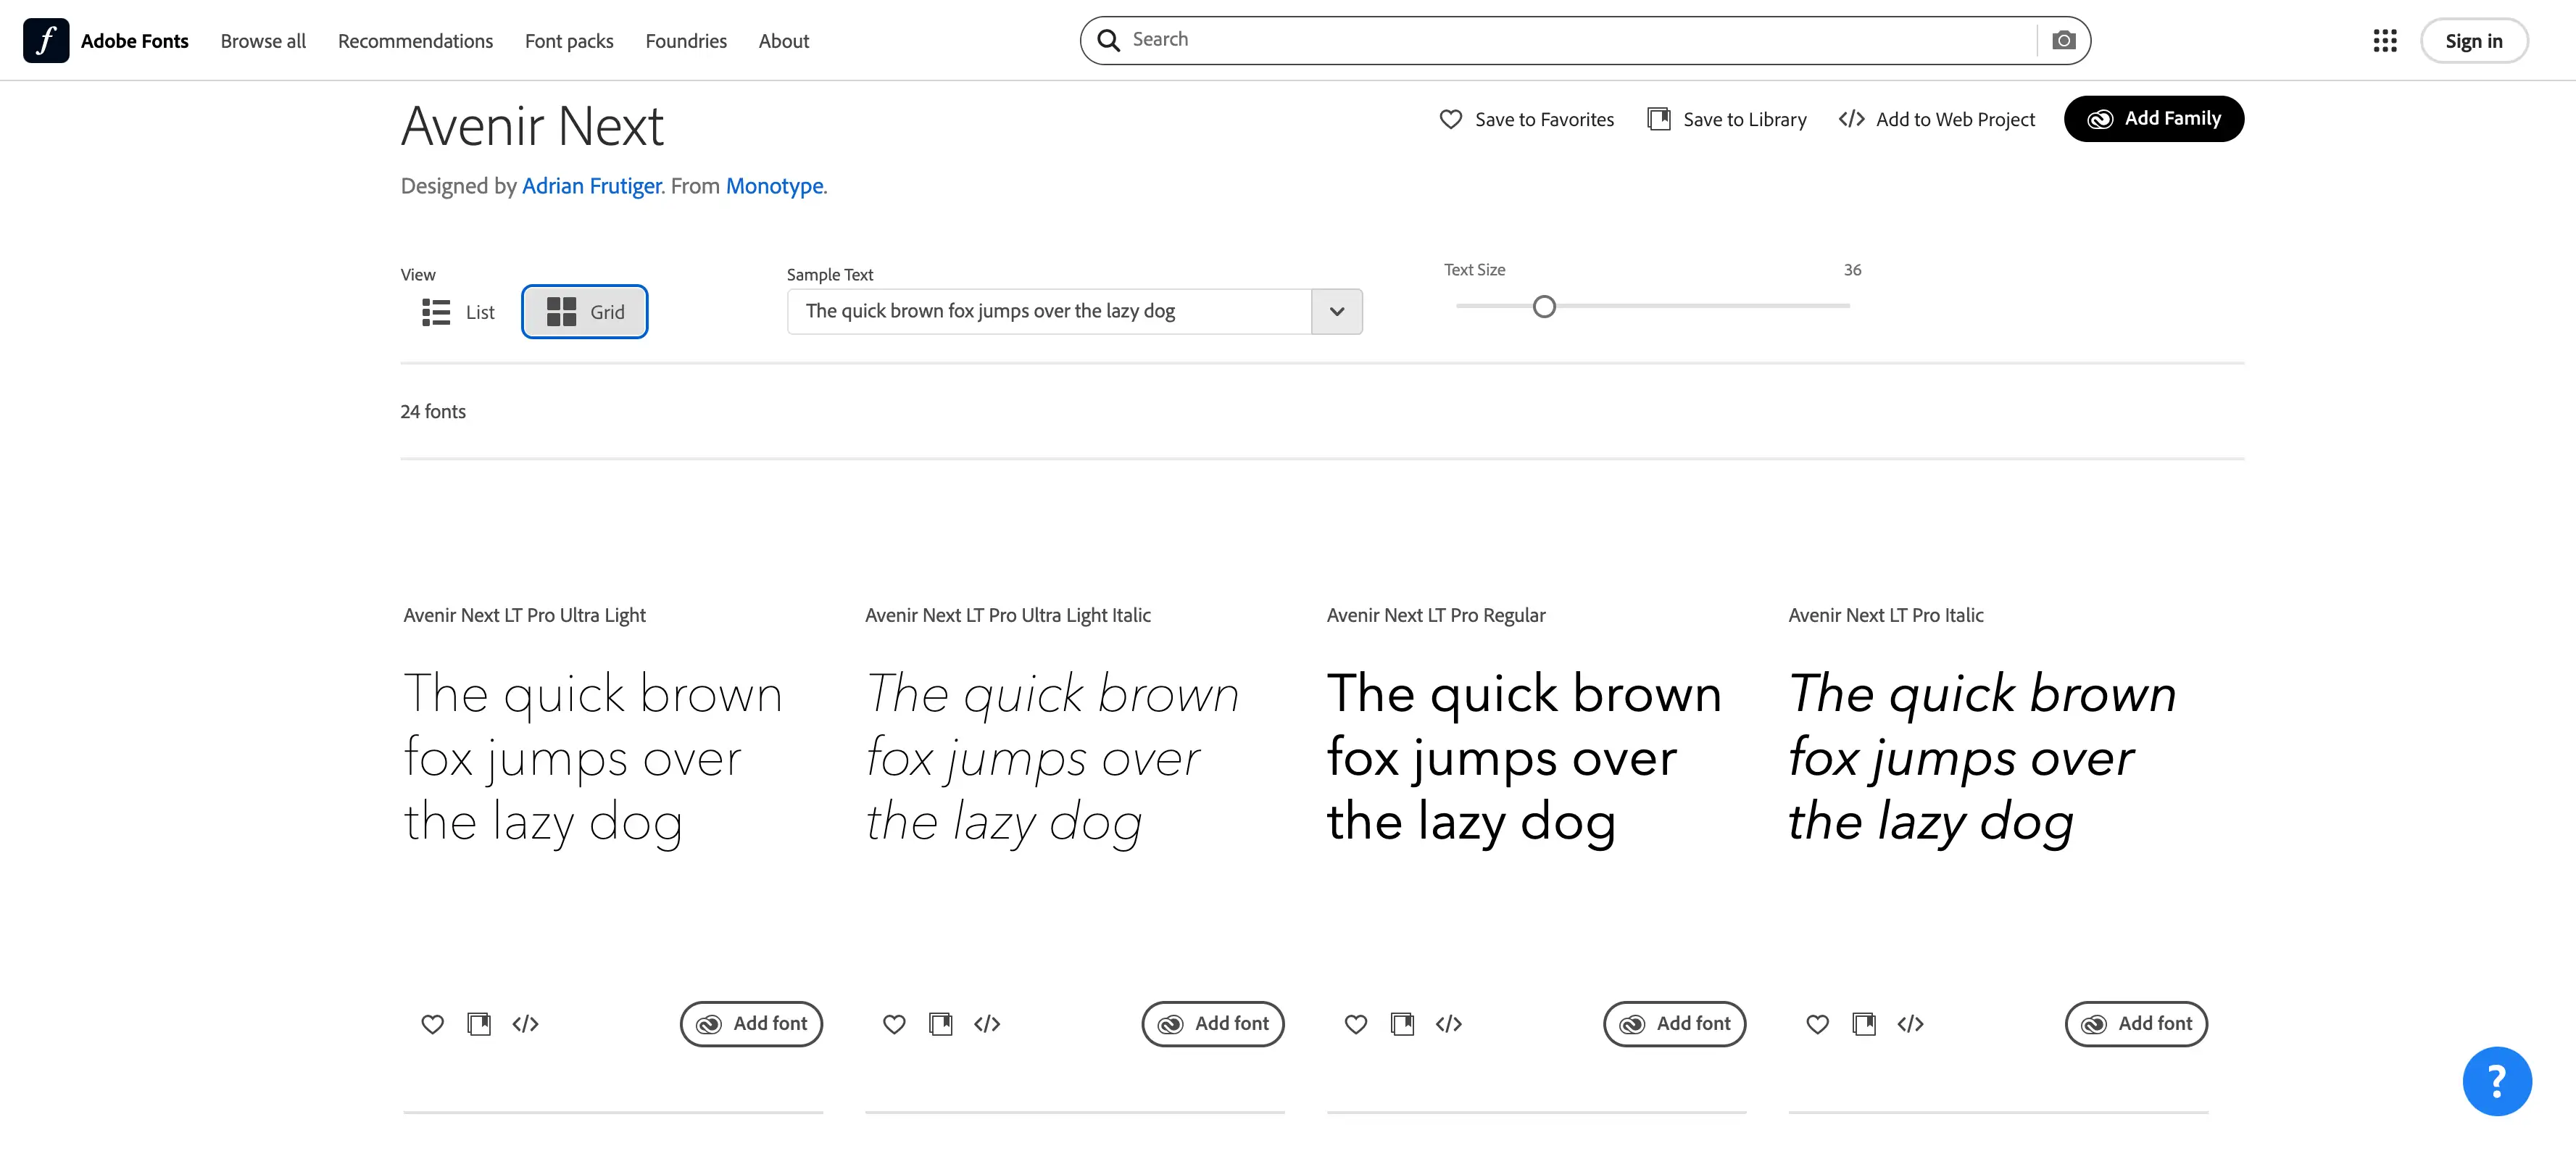Click the search magnifier icon
This screenshot has height=1151, width=2576.
(x=1108, y=40)
